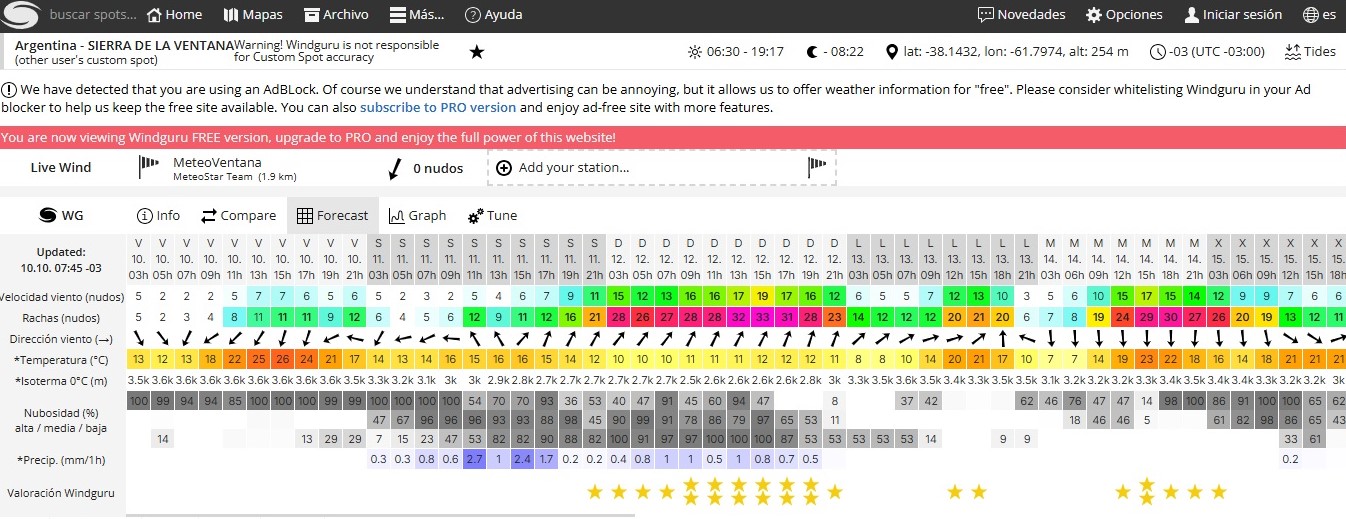Switch to the Graph tab

pyautogui.click(x=417, y=215)
